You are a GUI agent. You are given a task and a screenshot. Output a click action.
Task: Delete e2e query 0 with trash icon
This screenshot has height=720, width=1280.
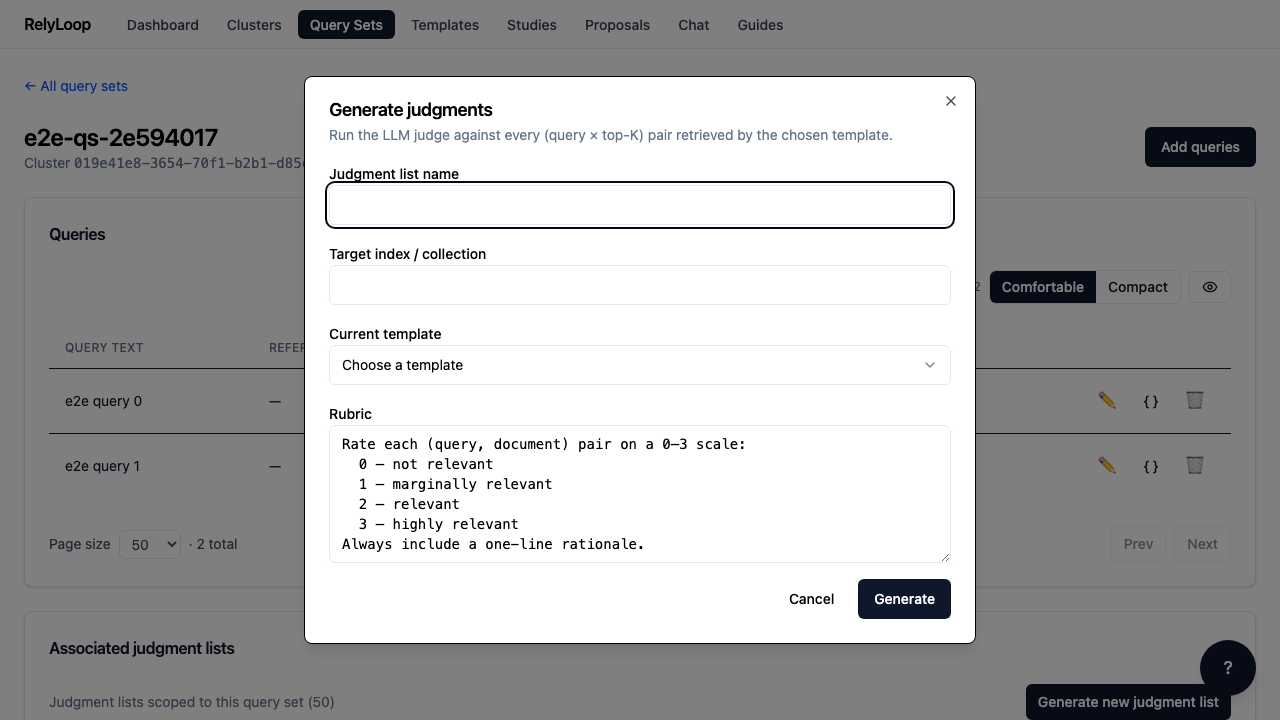[1195, 400]
